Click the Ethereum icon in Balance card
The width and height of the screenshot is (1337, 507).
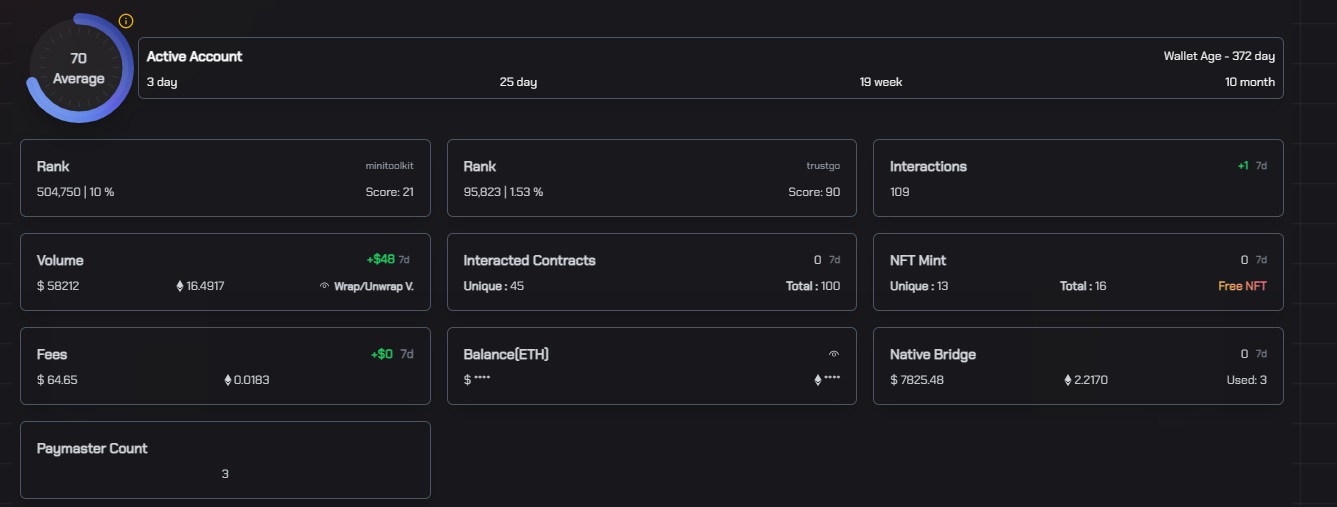(817, 380)
